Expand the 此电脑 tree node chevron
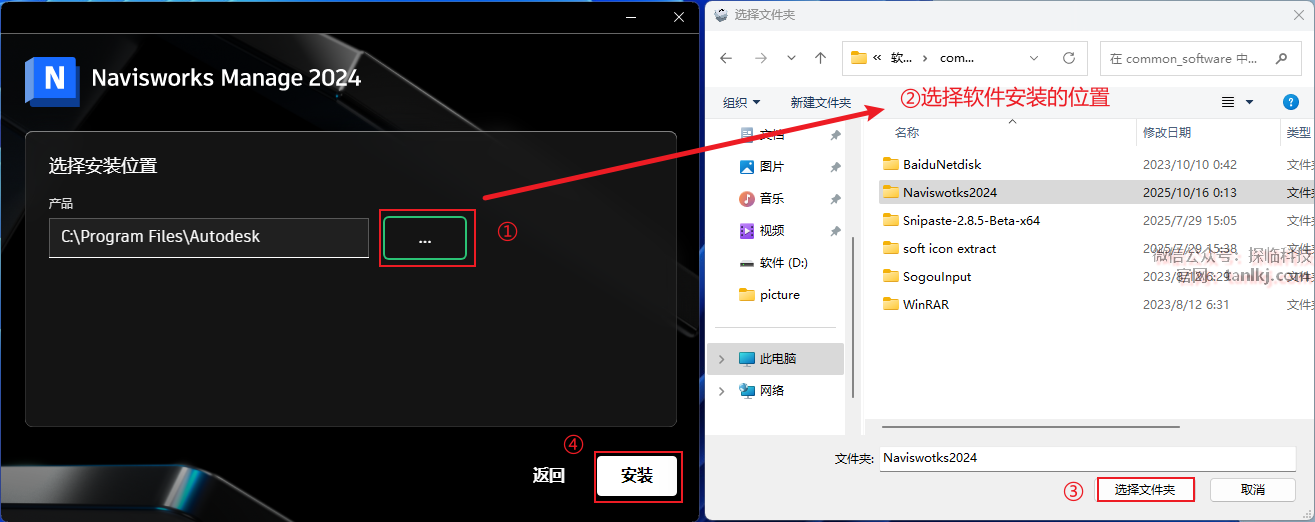Image resolution: width=1315 pixels, height=522 pixels. click(x=721, y=358)
